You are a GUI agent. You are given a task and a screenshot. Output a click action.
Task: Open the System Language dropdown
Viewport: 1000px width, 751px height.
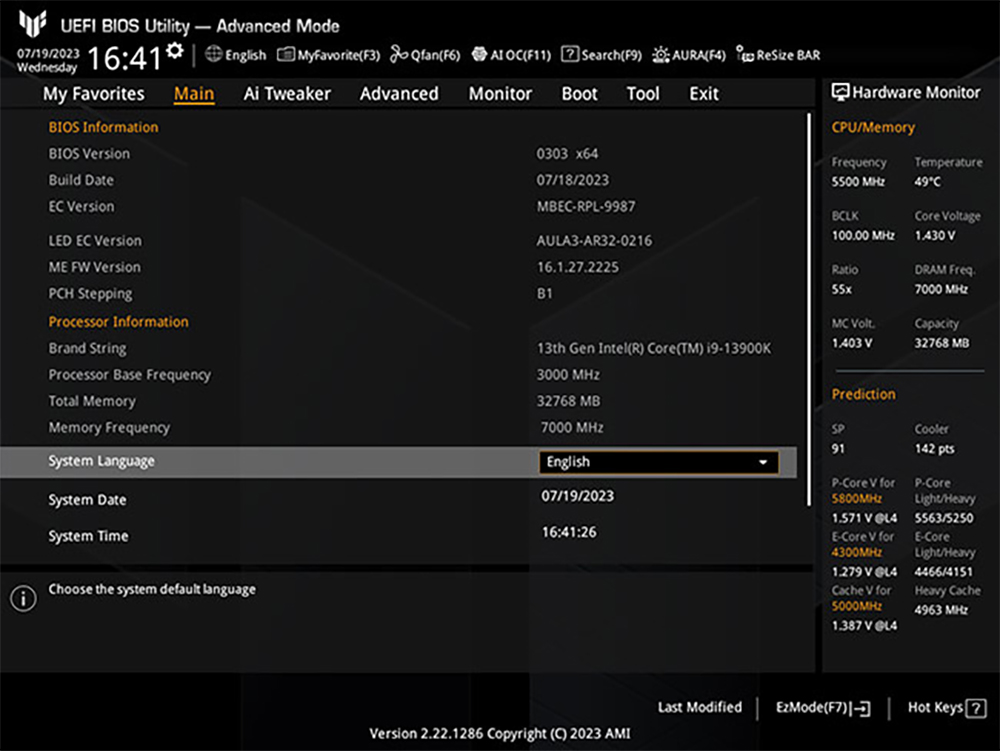(x=659, y=462)
